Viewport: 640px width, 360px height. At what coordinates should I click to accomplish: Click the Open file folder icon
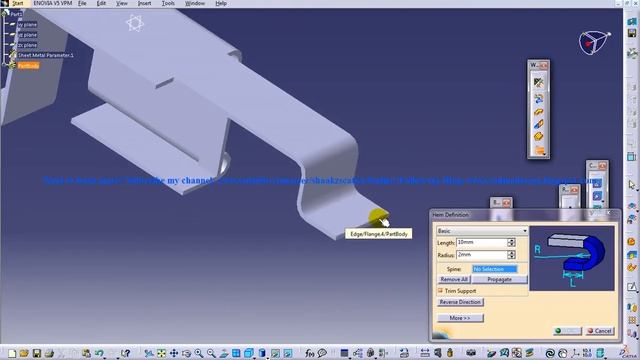tap(24, 353)
